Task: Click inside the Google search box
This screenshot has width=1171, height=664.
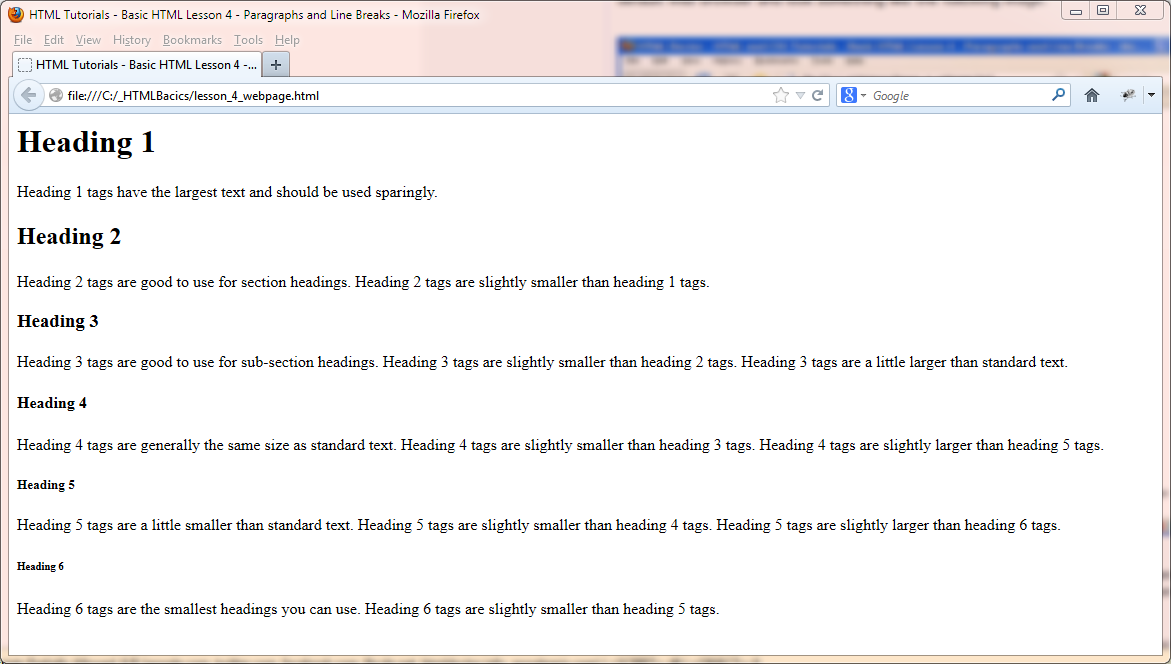Action: (955, 96)
